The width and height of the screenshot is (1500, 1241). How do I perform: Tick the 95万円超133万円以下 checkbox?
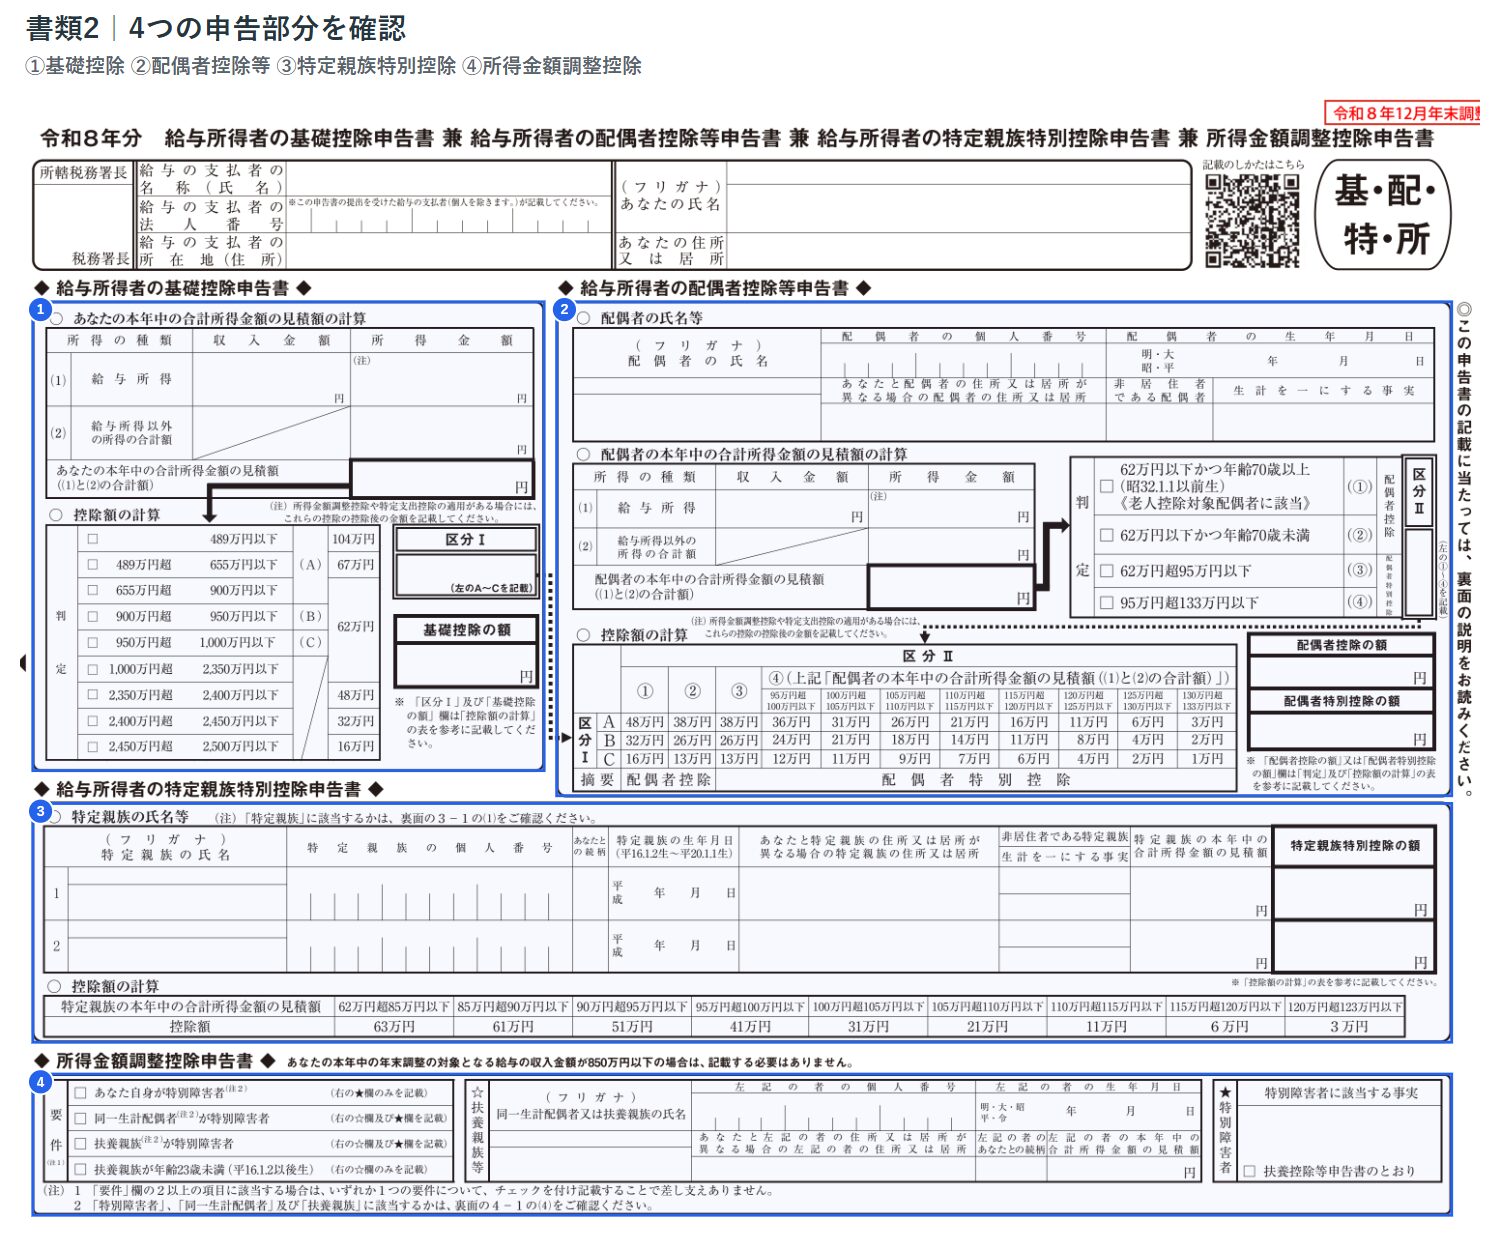pyautogui.click(x=1107, y=602)
